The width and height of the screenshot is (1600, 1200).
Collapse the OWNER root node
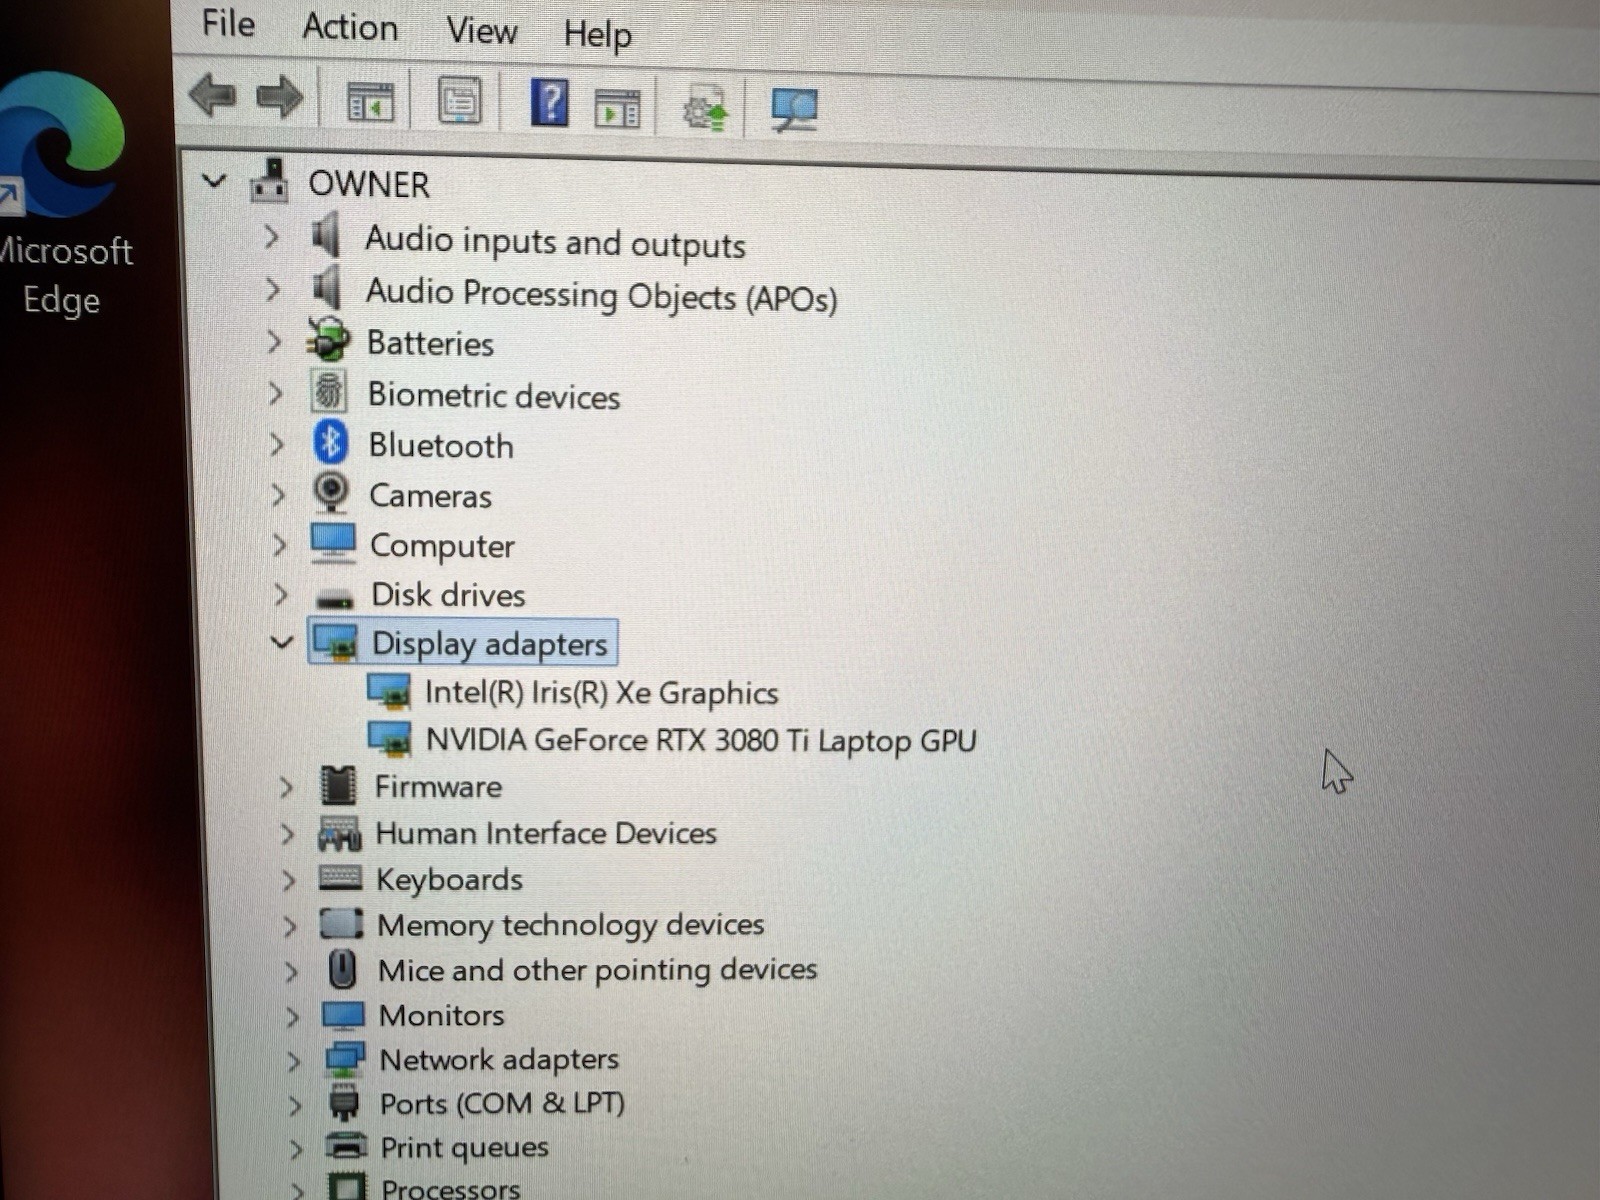coord(213,182)
